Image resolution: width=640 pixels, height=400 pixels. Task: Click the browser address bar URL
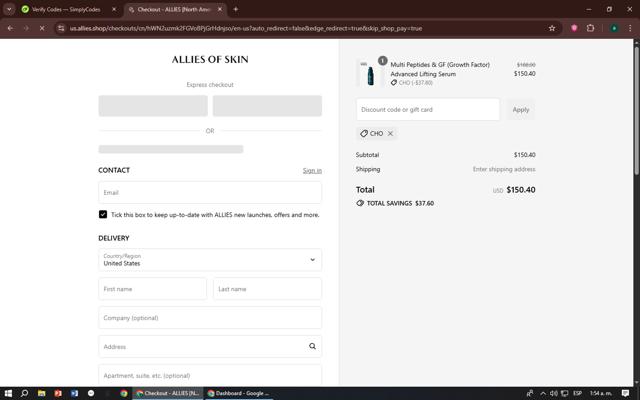[x=246, y=28]
